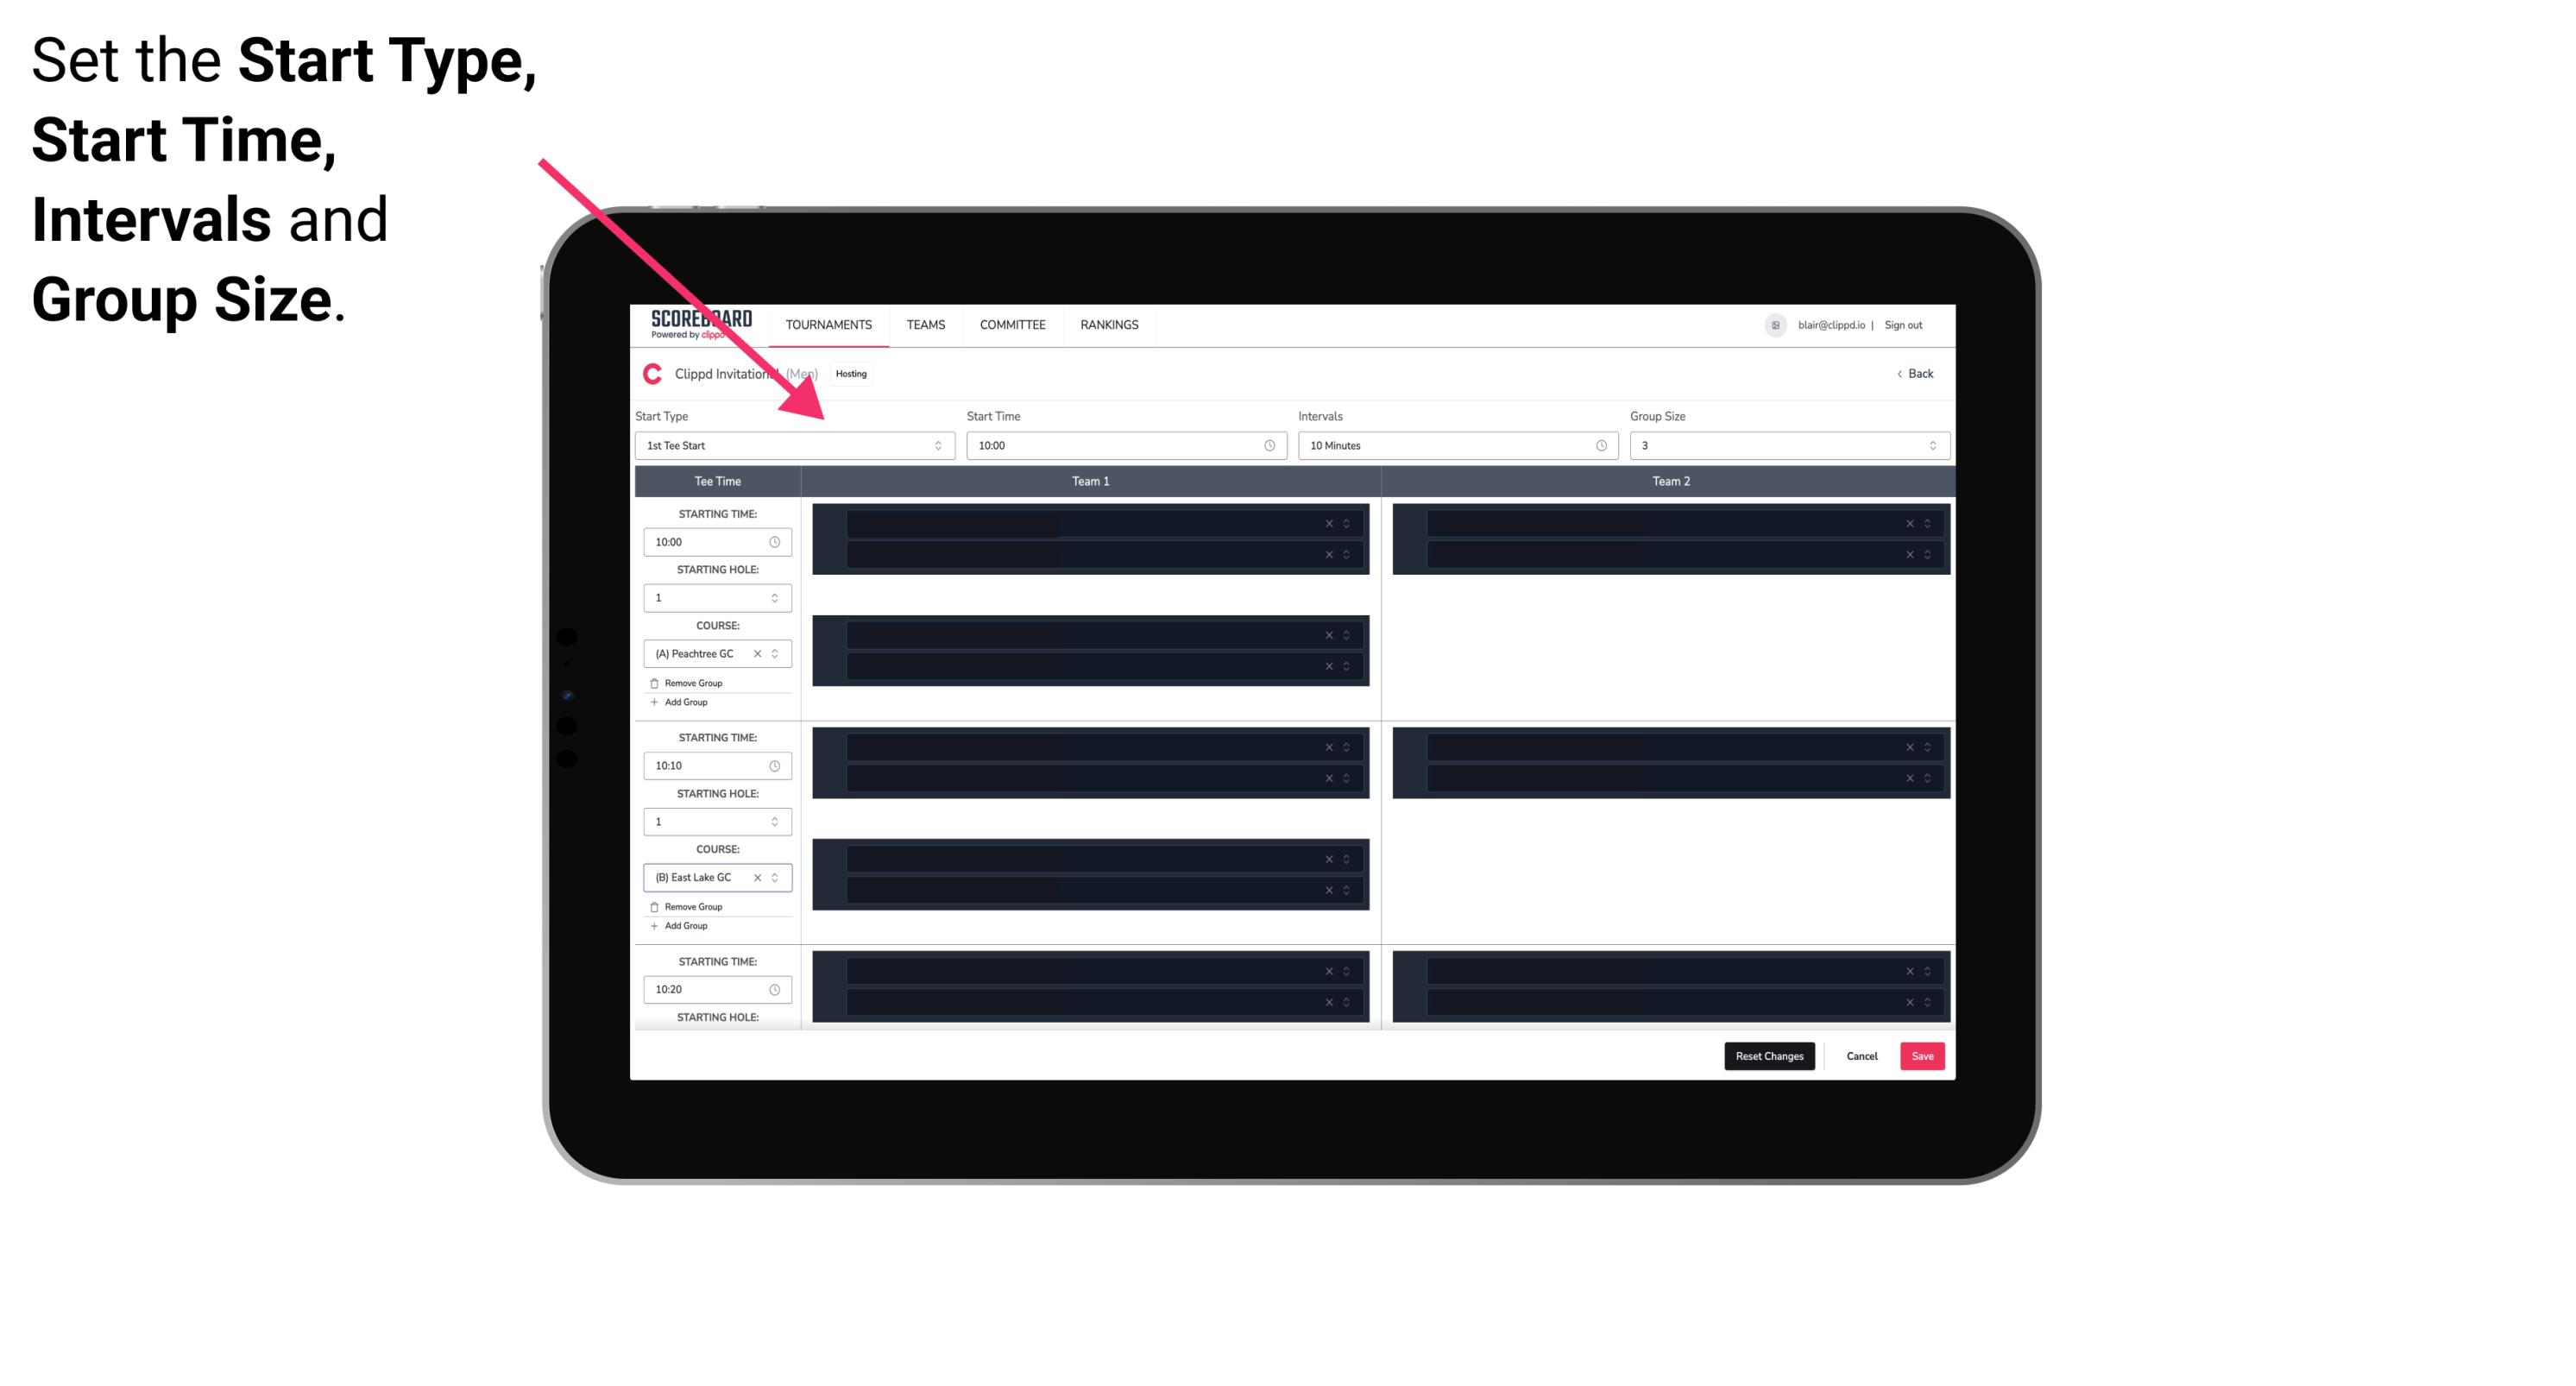Viewport: 2576px width, 1386px height.
Task: Select the TOURNAMENTS tab
Action: pyautogui.click(x=829, y=324)
